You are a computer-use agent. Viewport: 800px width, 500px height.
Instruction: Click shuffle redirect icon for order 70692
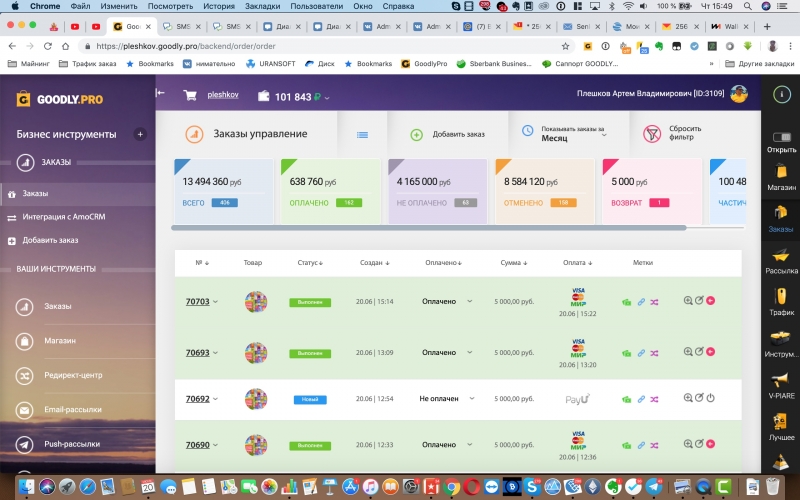(x=654, y=399)
